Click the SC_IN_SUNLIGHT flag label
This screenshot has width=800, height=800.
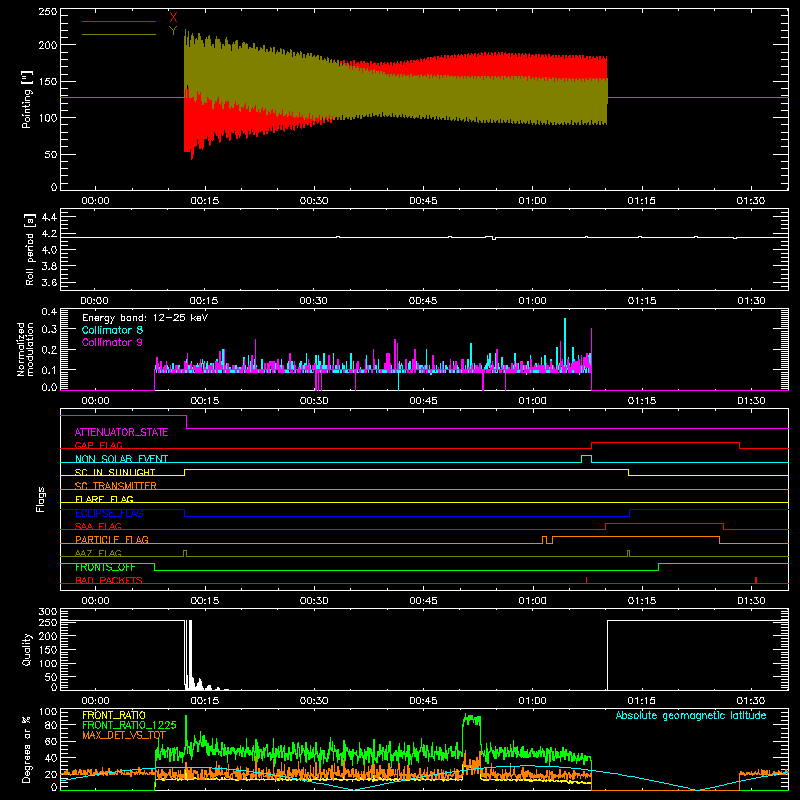point(115,472)
